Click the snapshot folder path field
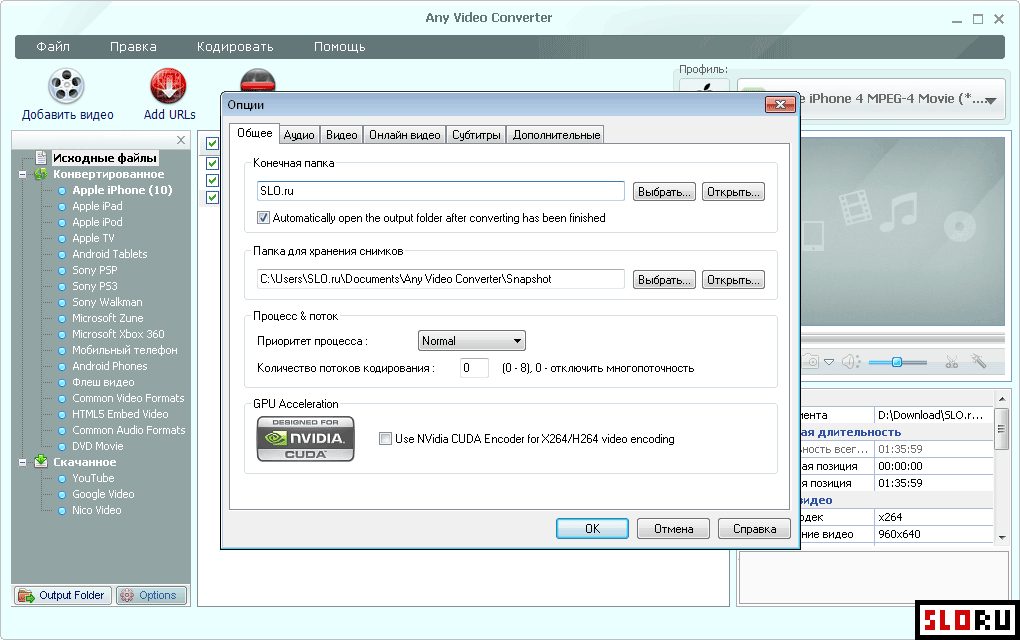The image size is (1020, 640). tap(440, 279)
